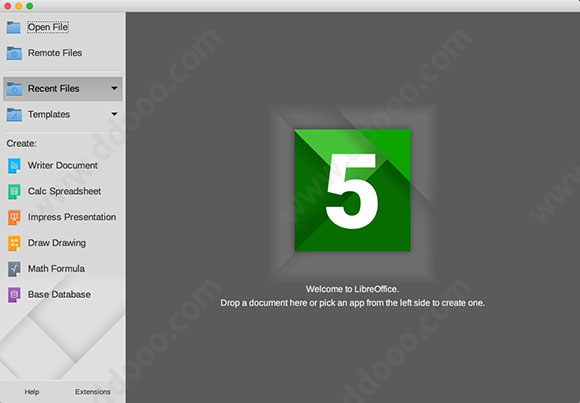Click the Calc Spreadsheet icon

14,192
